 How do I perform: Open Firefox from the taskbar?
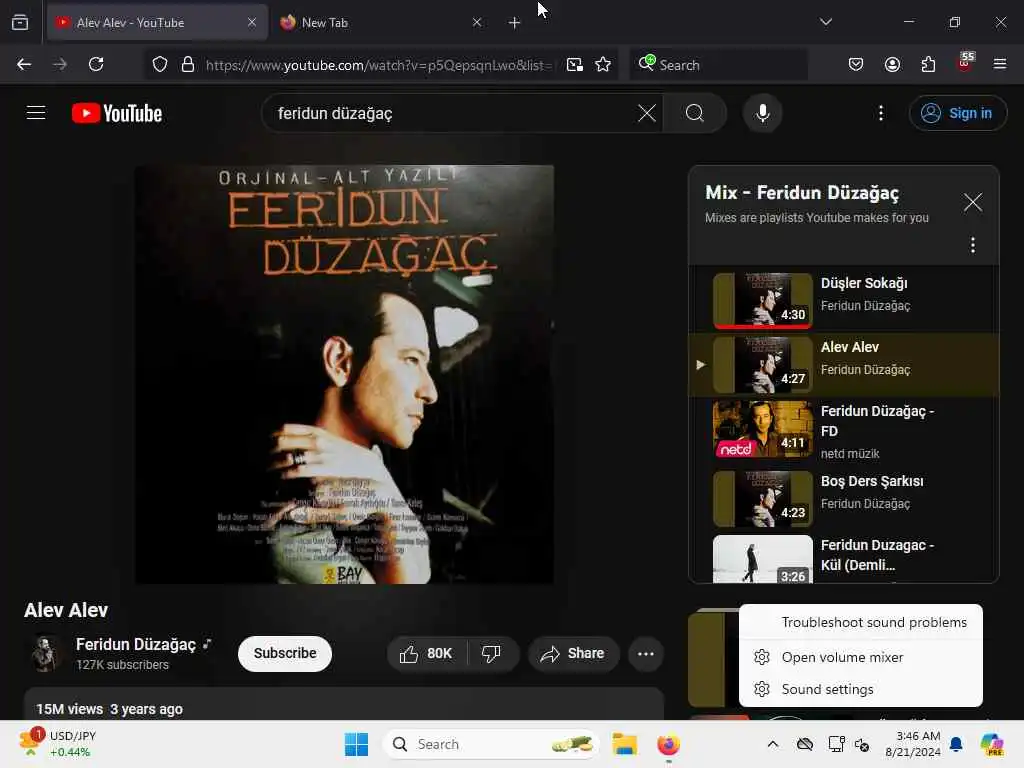click(668, 744)
